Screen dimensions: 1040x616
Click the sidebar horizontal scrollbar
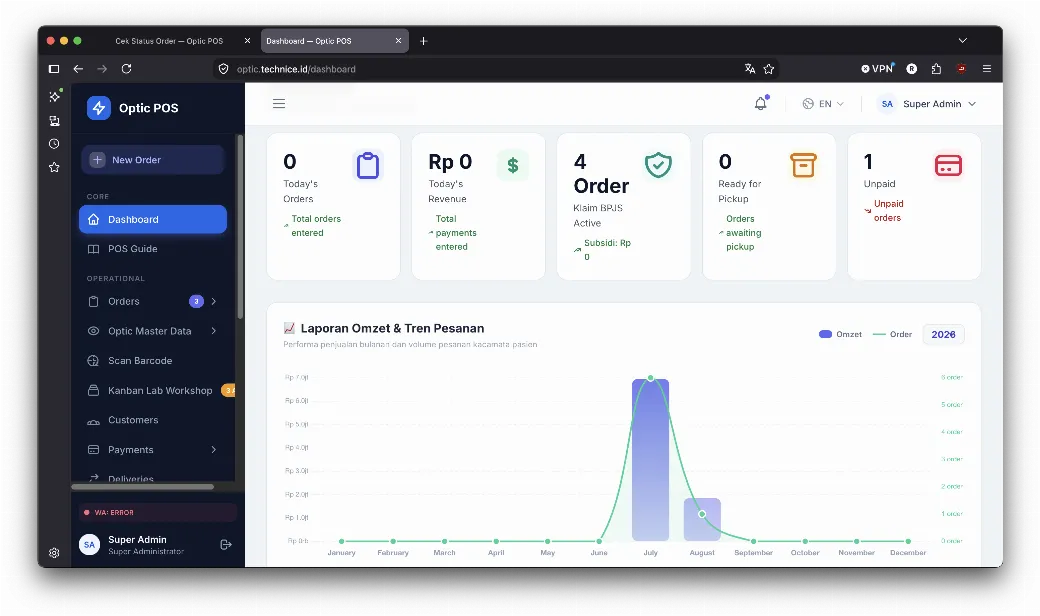click(x=143, y=487)
